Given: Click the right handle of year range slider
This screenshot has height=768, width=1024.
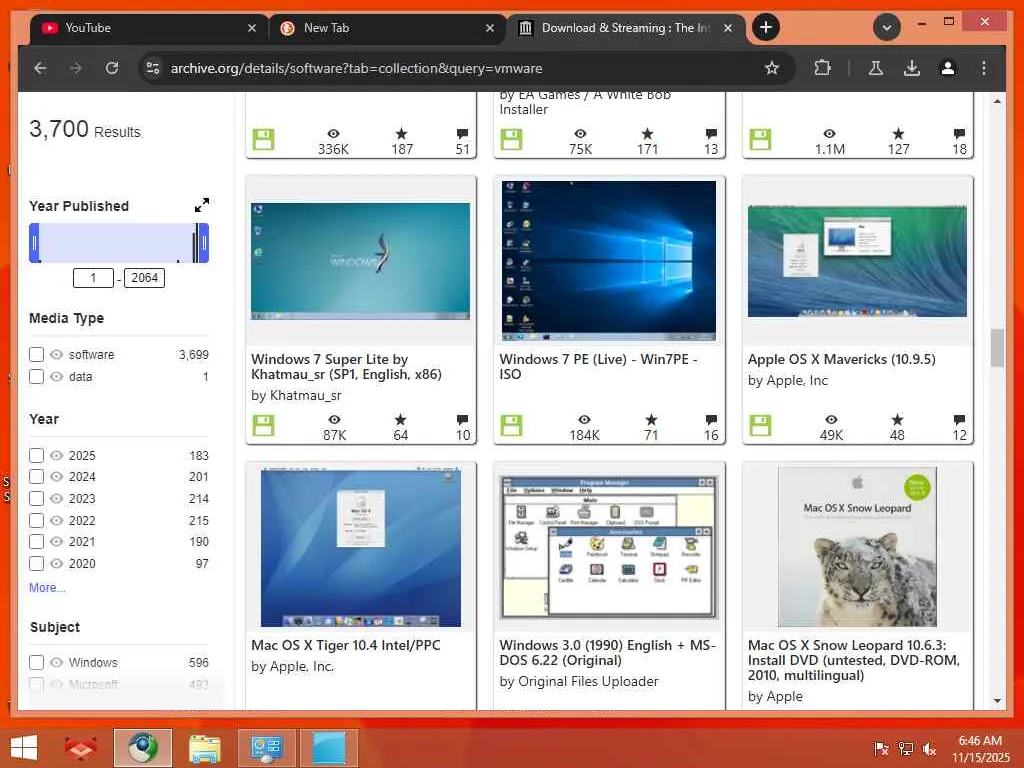Looking at the screenshot, I should tap(204, 243).
